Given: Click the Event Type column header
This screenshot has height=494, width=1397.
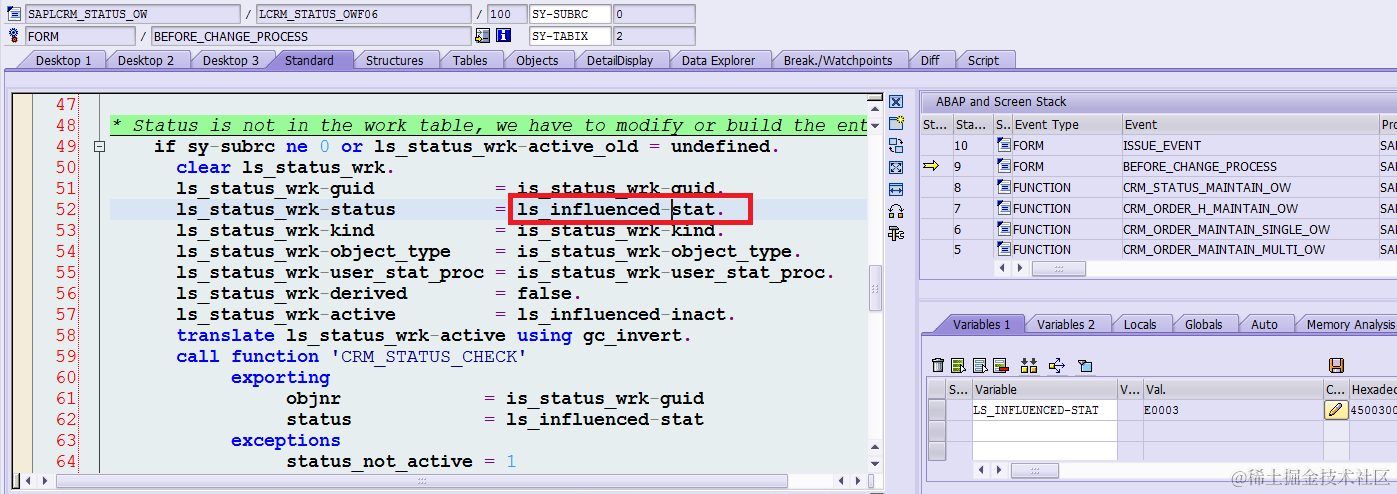Looking at the screenshot, I should [x=1066, y=125].
